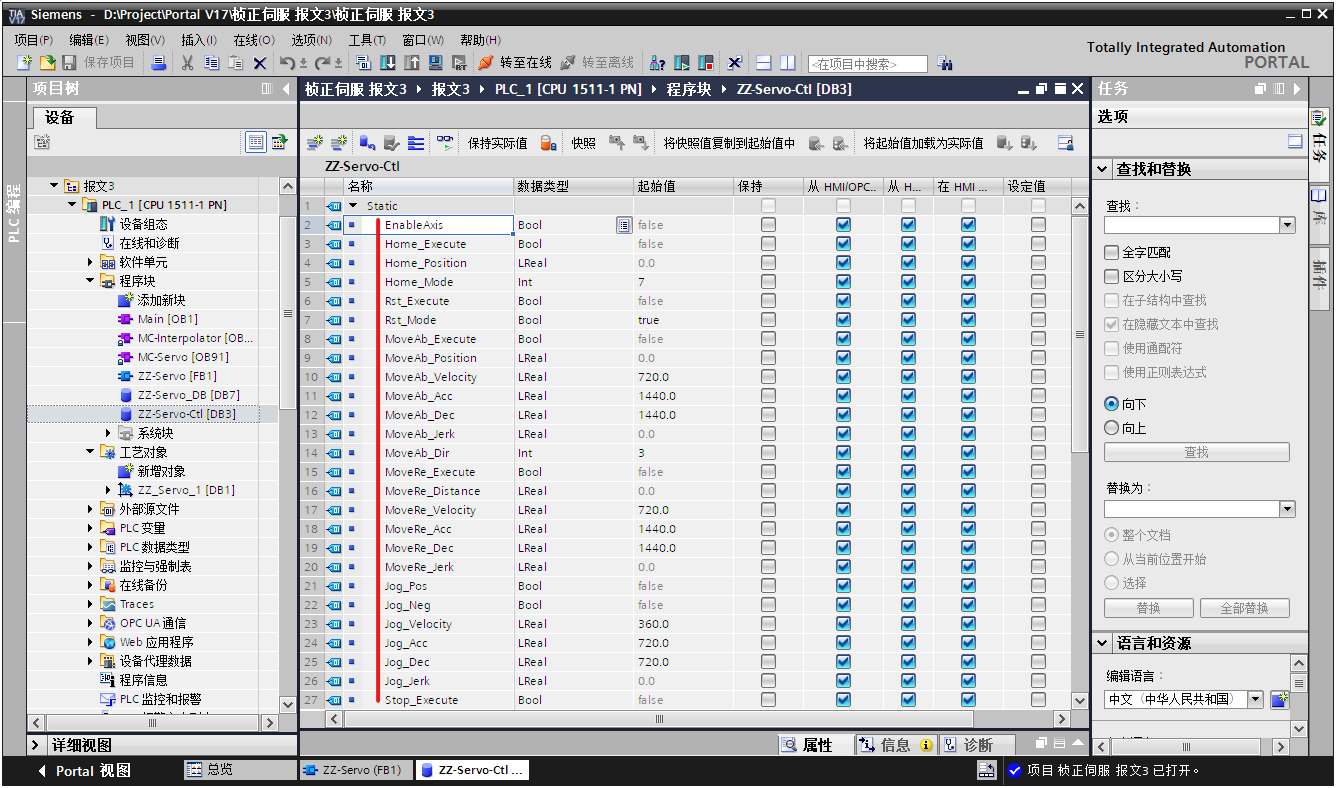Viewport: 1336px width, 788px height.
Task: Uncheck HMI/OPC accessible for Home_Execute
Action: 843,244
